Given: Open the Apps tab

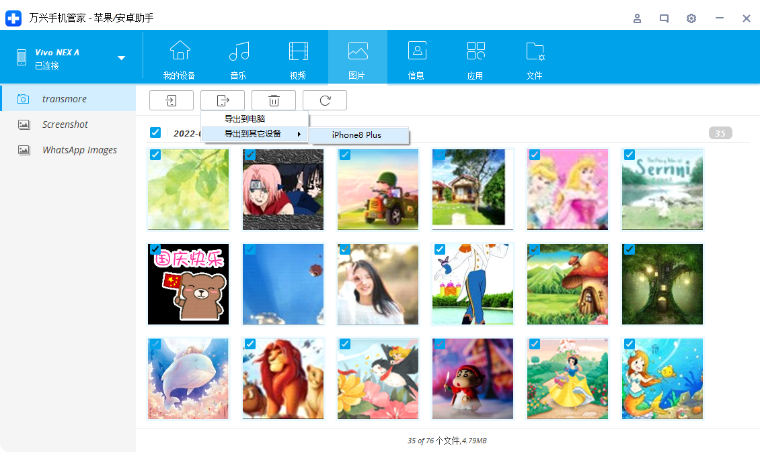Looking at the screenshot, I should (476, 59).
